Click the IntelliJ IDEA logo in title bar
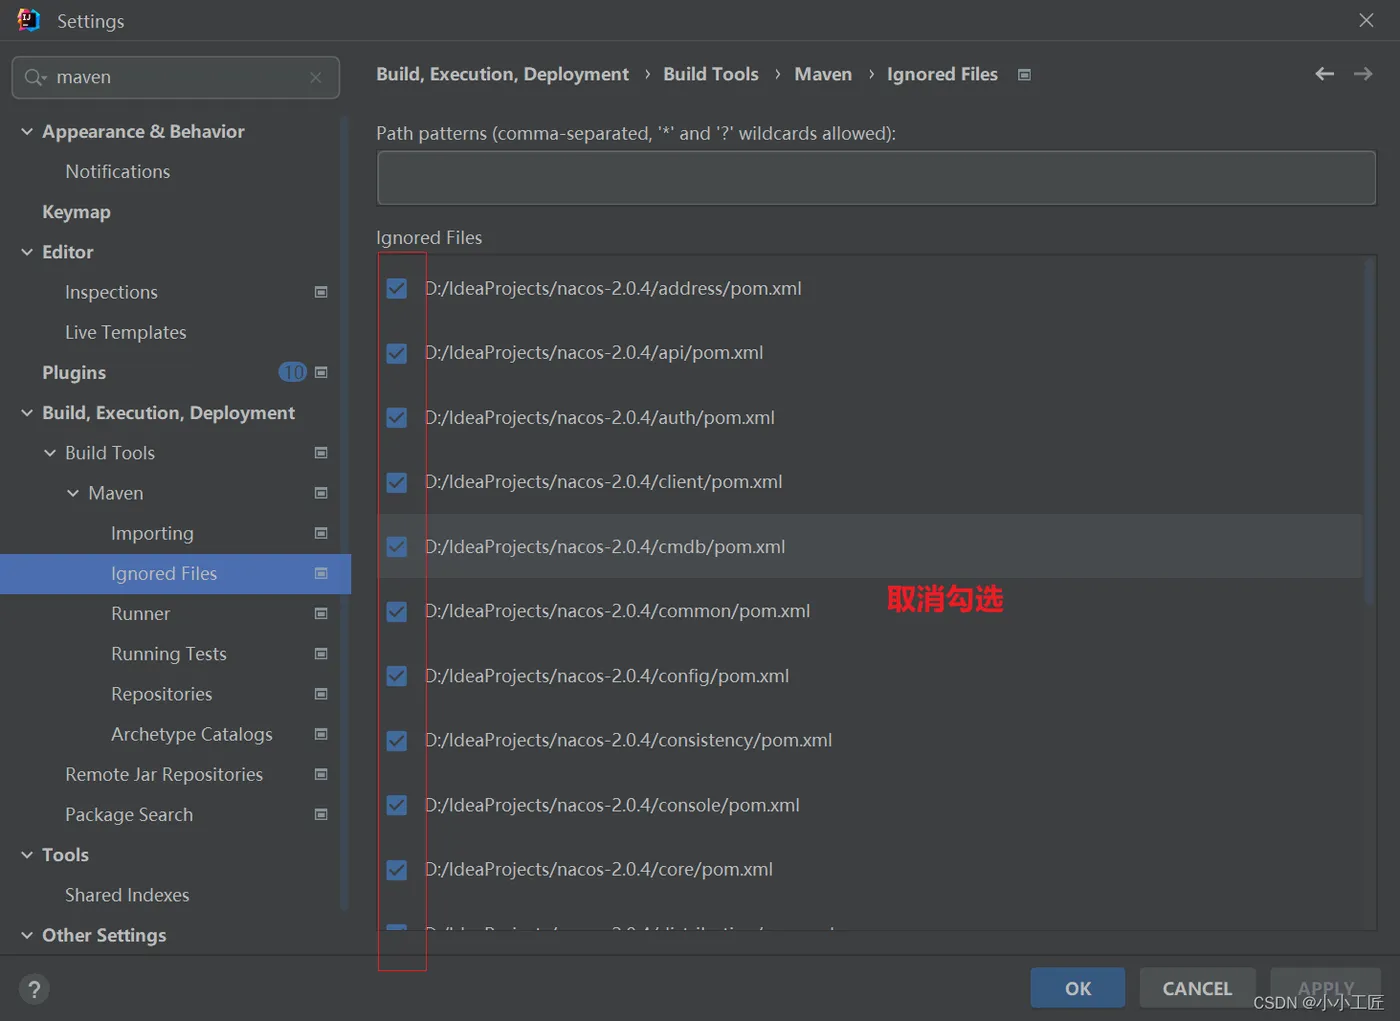1400x1021 pixels. point(29,20)
